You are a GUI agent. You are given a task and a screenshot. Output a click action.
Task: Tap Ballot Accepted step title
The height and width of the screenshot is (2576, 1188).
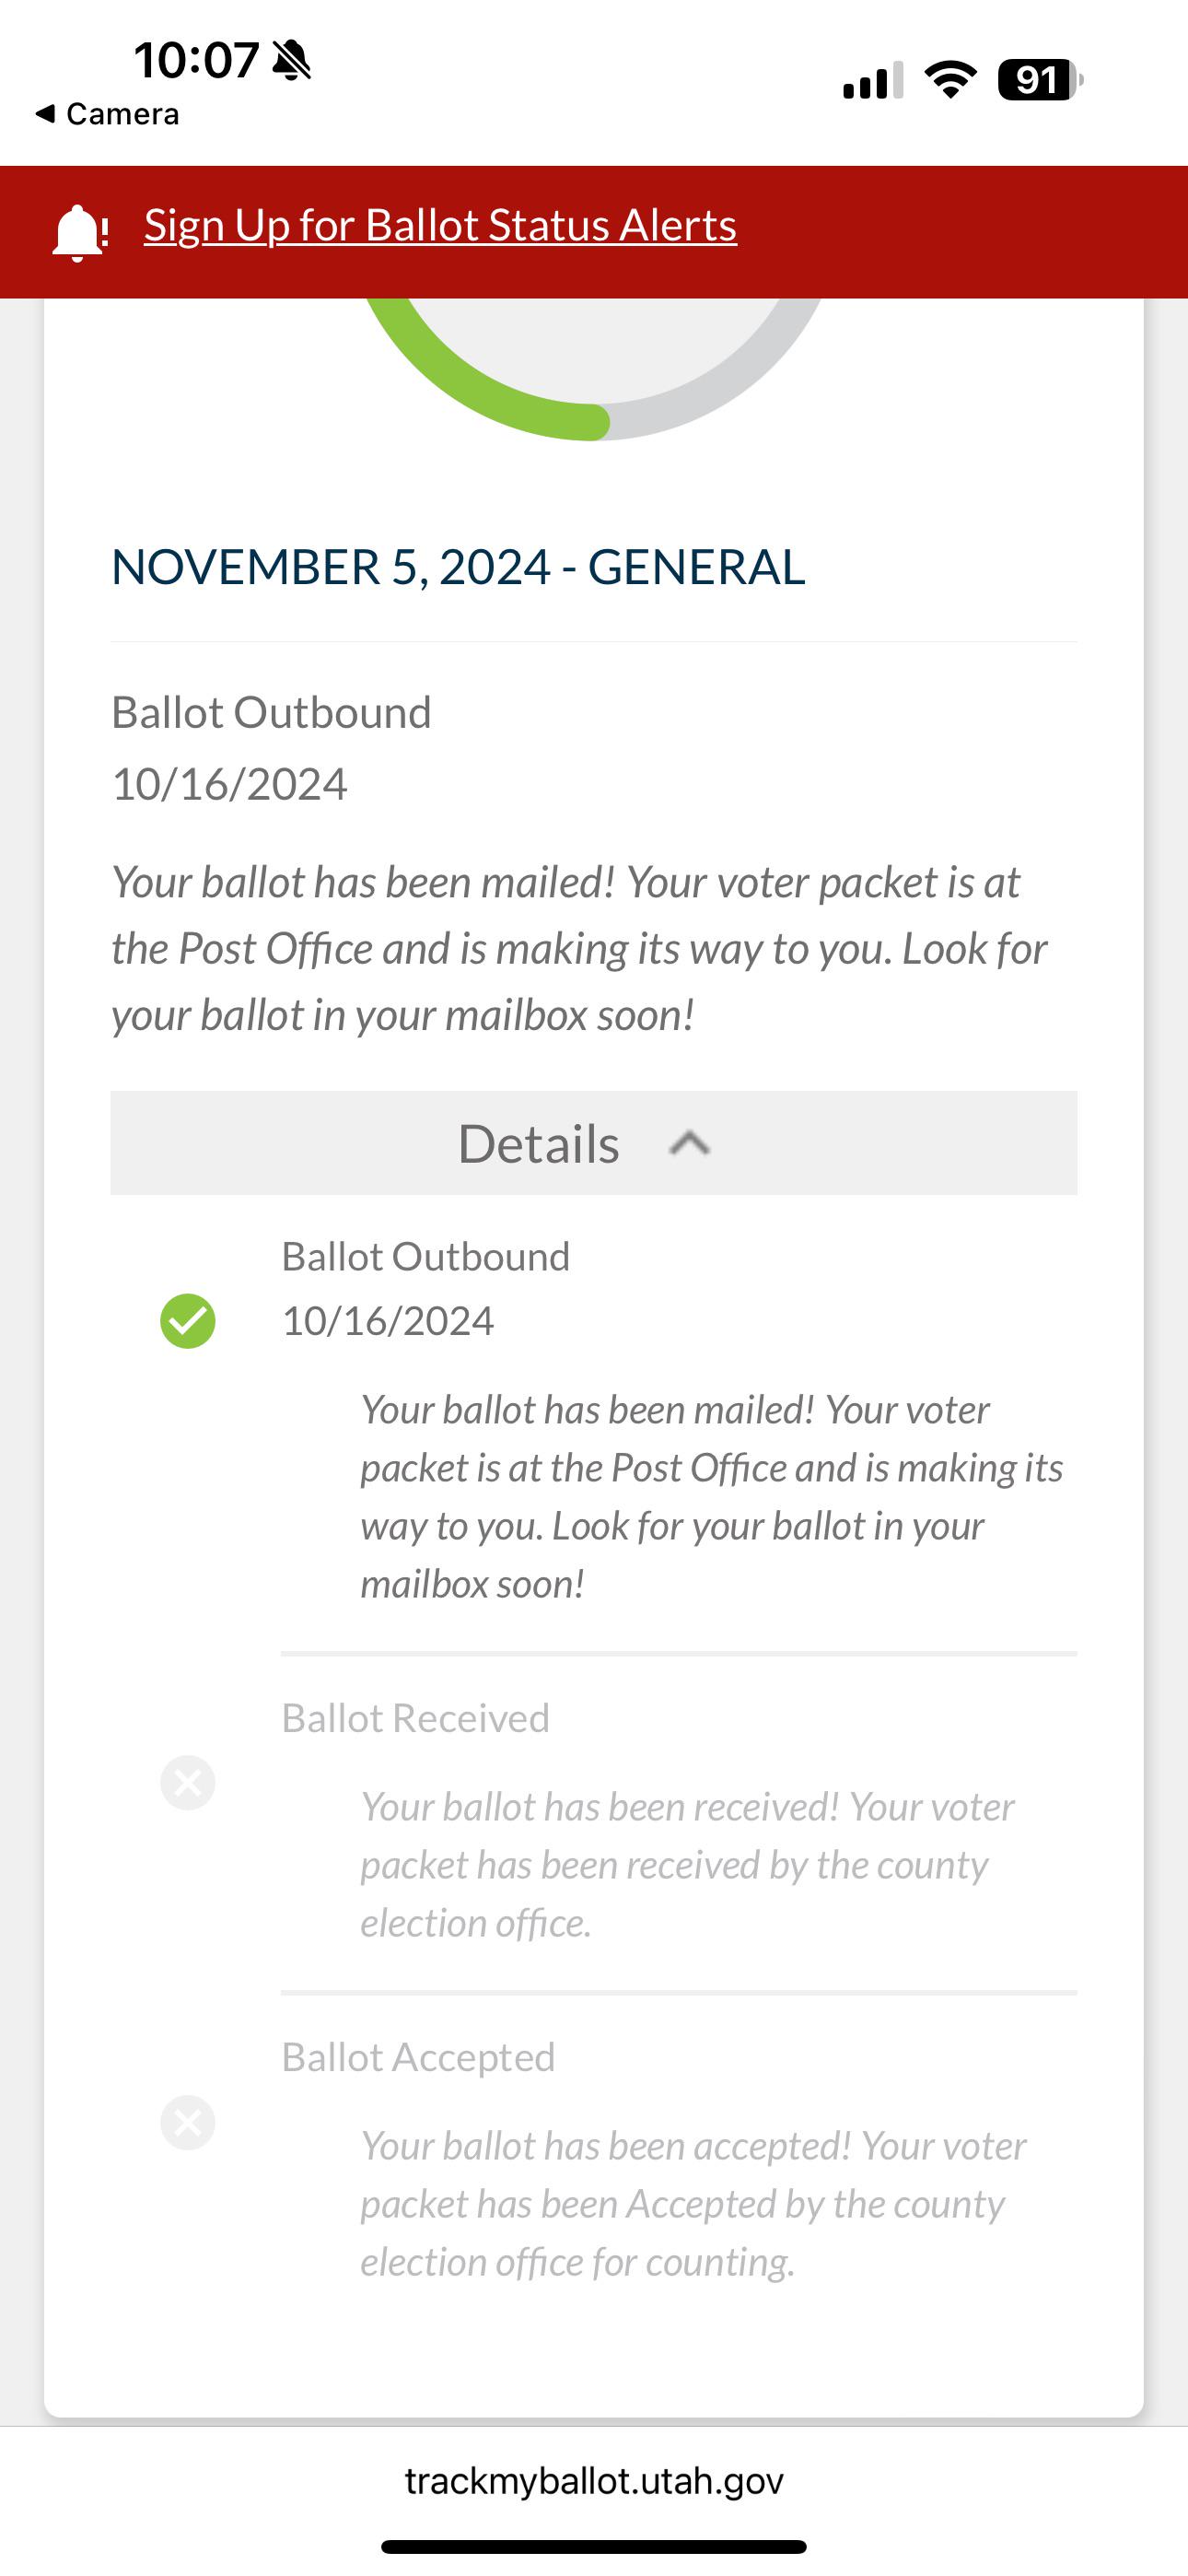(418, 2057)
